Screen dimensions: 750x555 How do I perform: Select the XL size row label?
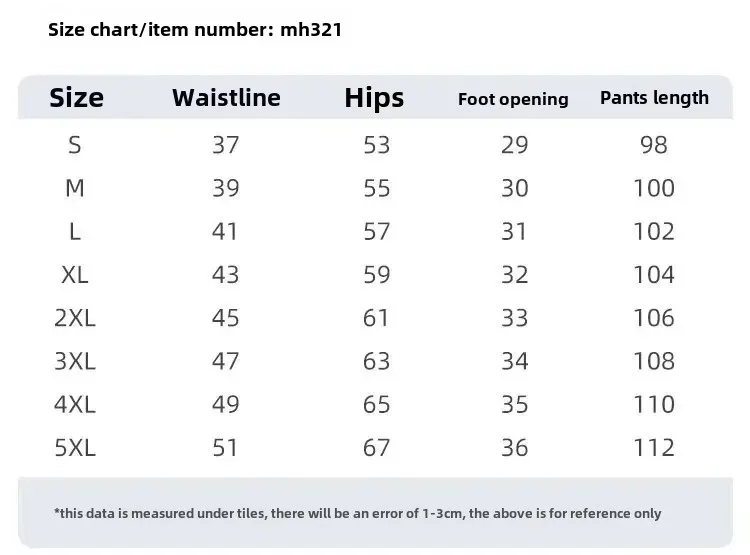(x=75, y=275)
